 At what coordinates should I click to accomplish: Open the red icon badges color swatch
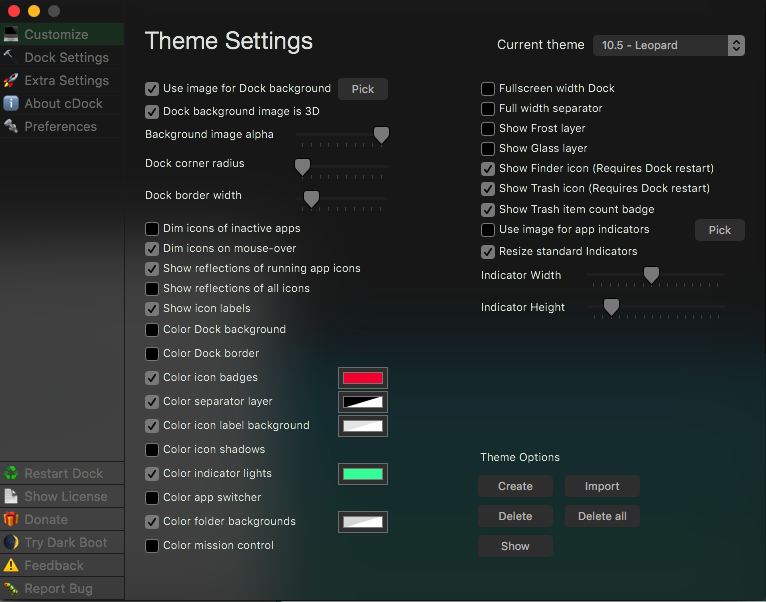(362, 378)
